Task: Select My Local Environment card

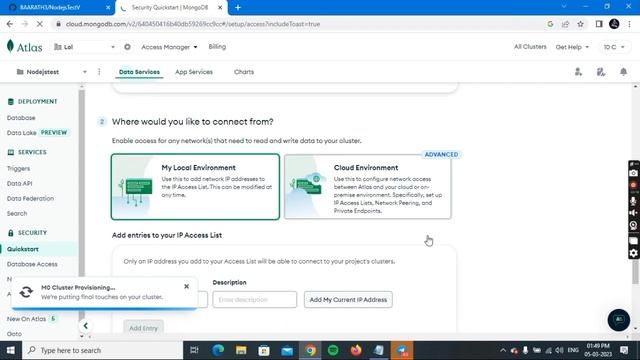Action: (195, 187)
